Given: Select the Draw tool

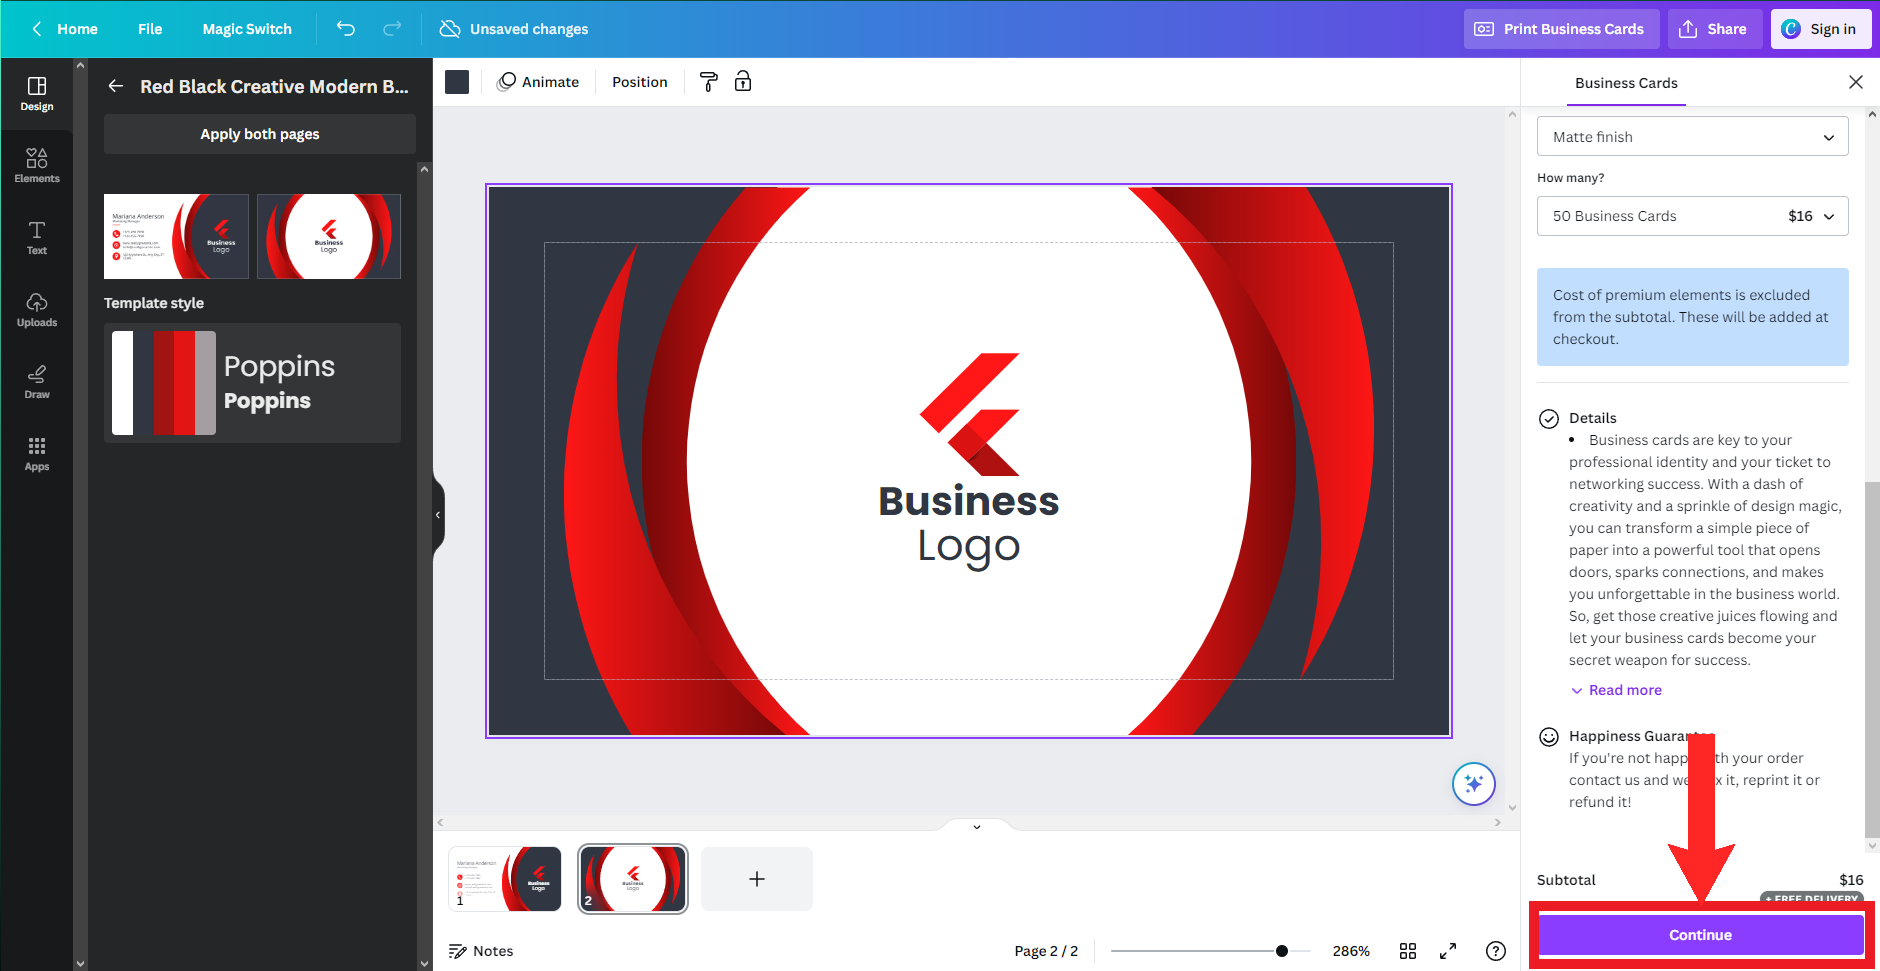Looking at the screenshot, I should 37,382.
